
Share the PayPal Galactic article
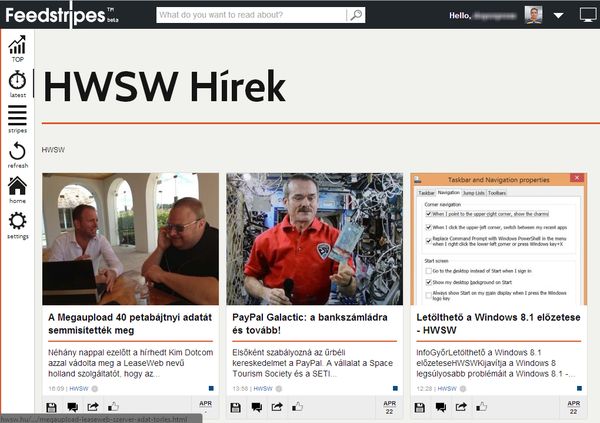coord(277,407)
